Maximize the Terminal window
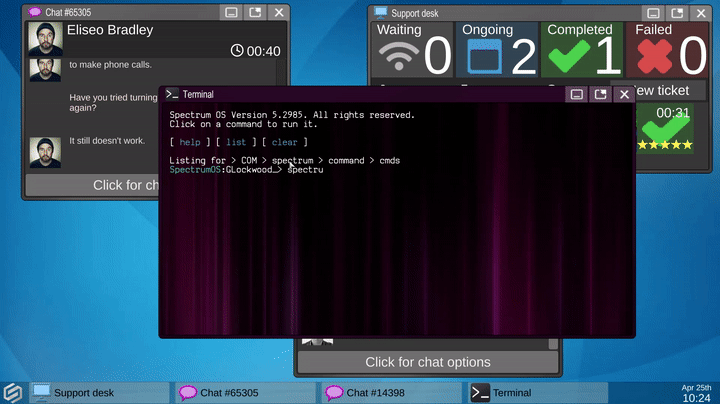This screenshot has height=404, width=720. [600, 94]
